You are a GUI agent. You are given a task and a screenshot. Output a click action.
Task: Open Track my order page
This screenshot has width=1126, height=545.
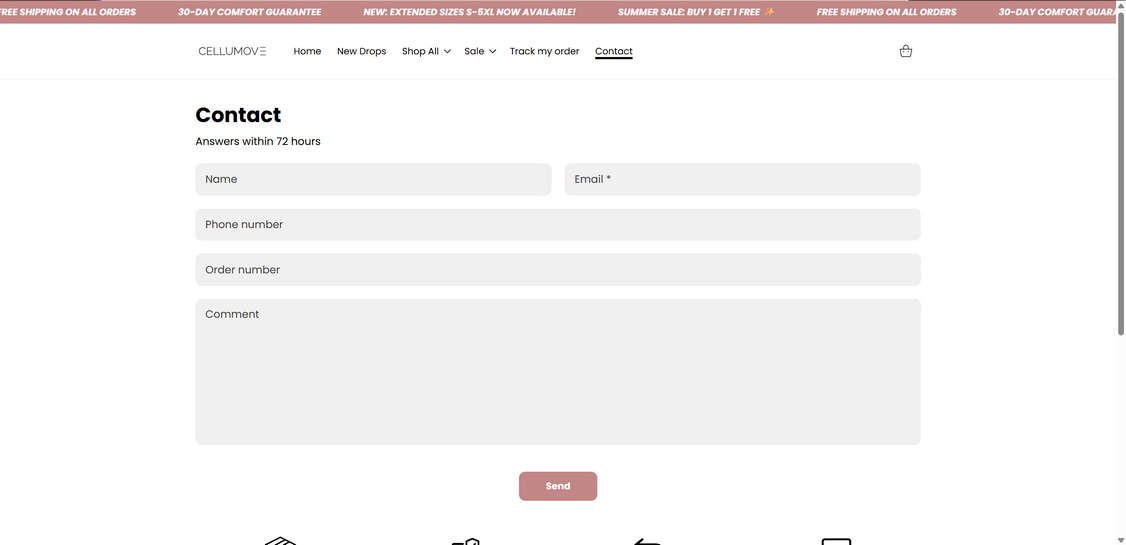tap(544, 51)
